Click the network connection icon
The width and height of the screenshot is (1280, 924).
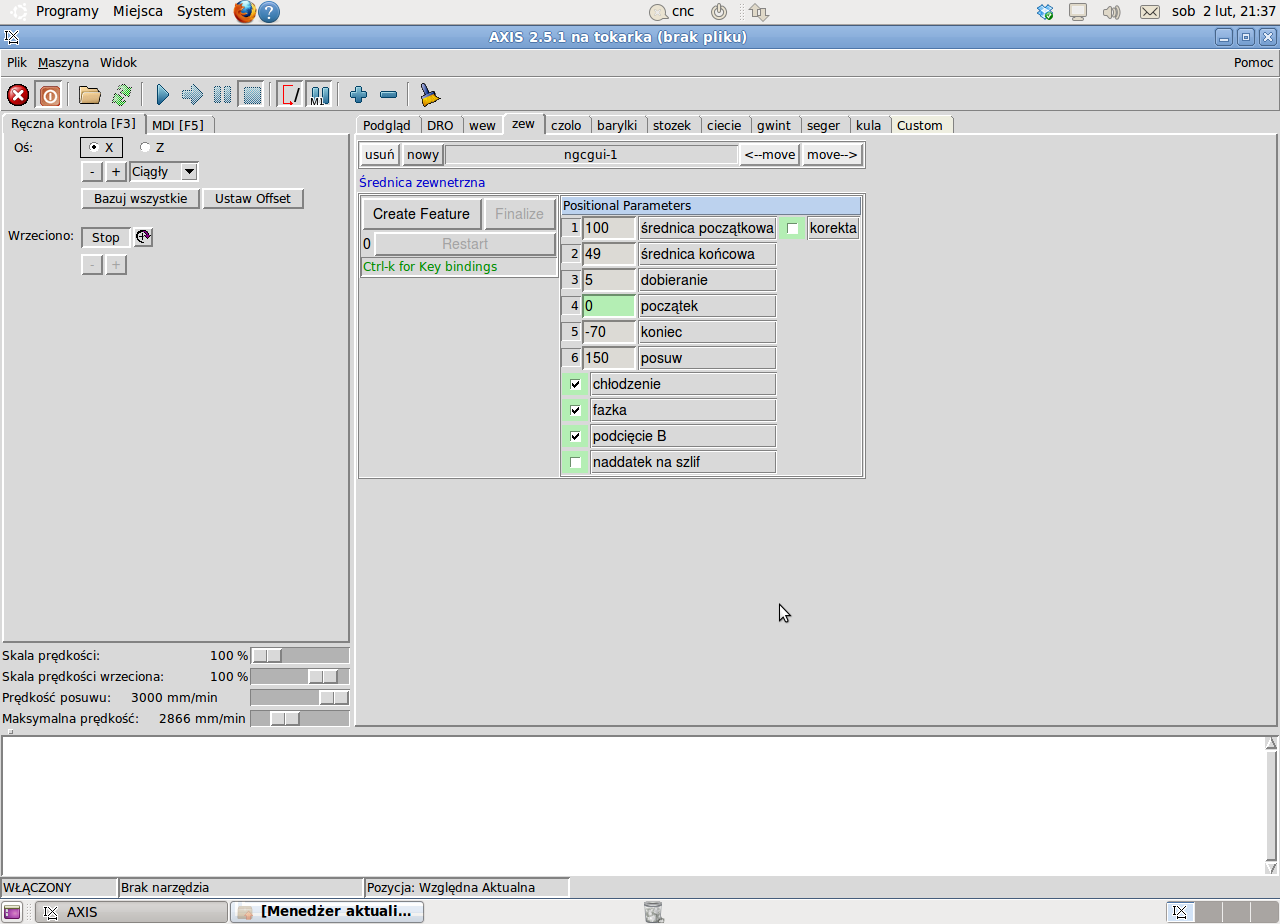pyautogui.click(x=759, y=12)
